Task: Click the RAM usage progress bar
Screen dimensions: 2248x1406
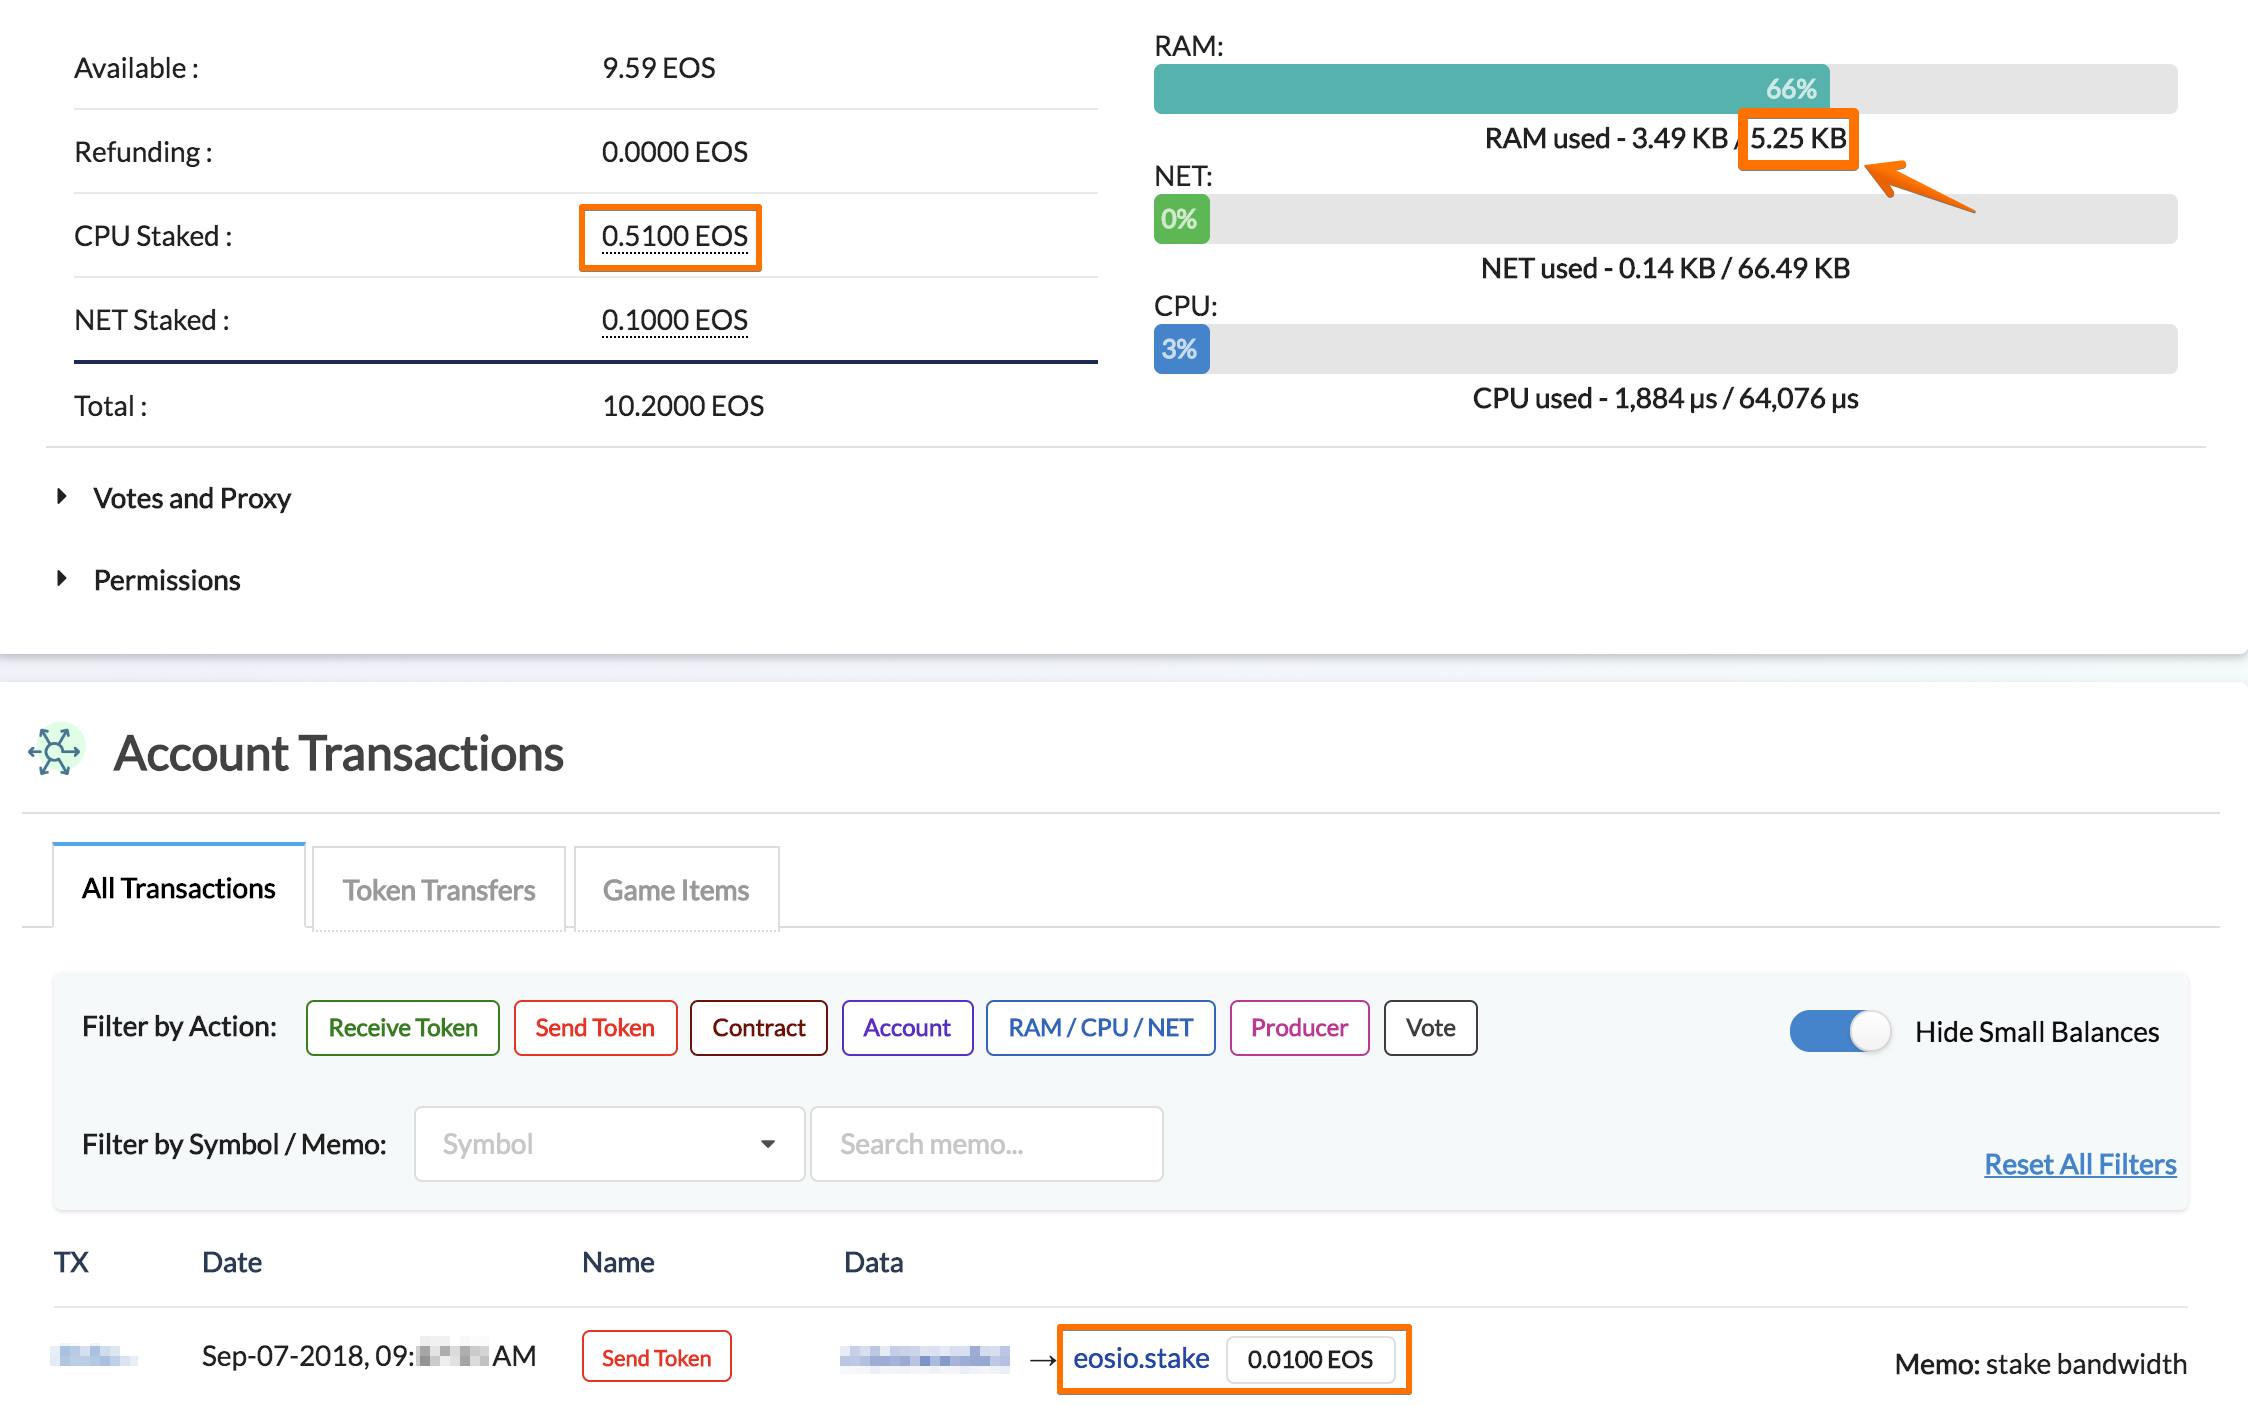Action: [x=1666, y=89]
